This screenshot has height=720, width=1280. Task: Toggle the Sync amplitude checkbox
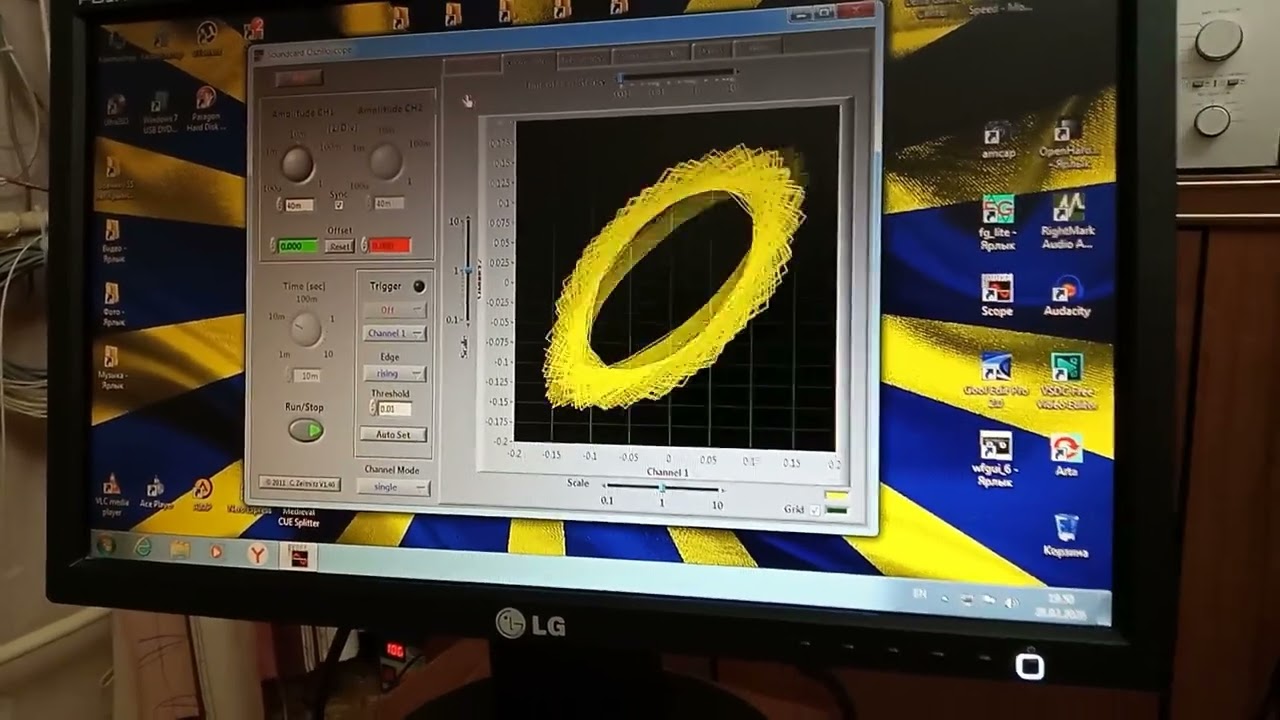pos(338,205)
